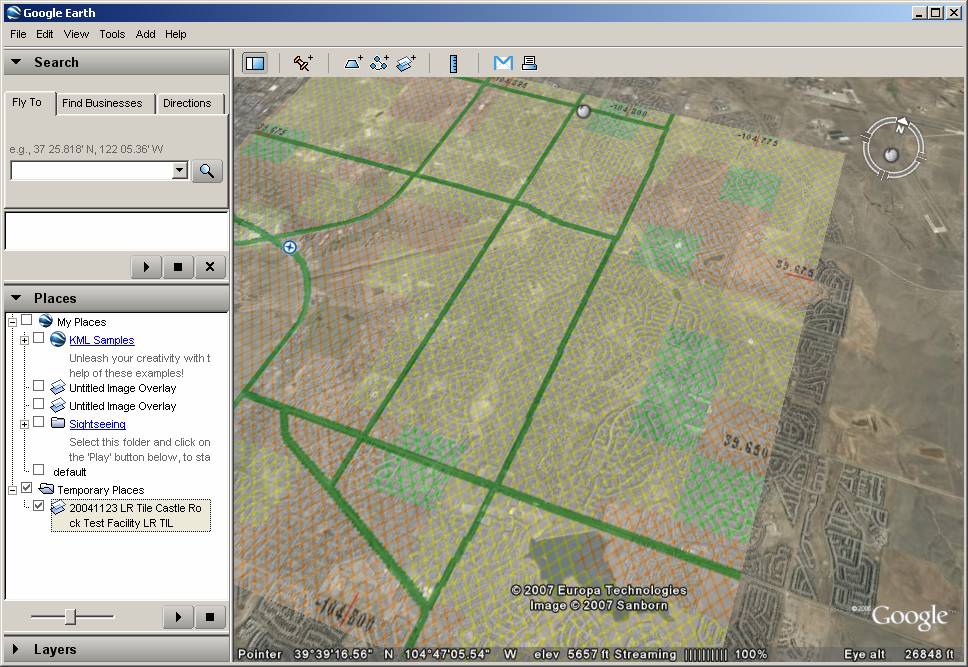The height and width of the screenshot is (667, 968).
Task: Enable the first Untitled Image Overlay checkbox
Action: [38, 386]
